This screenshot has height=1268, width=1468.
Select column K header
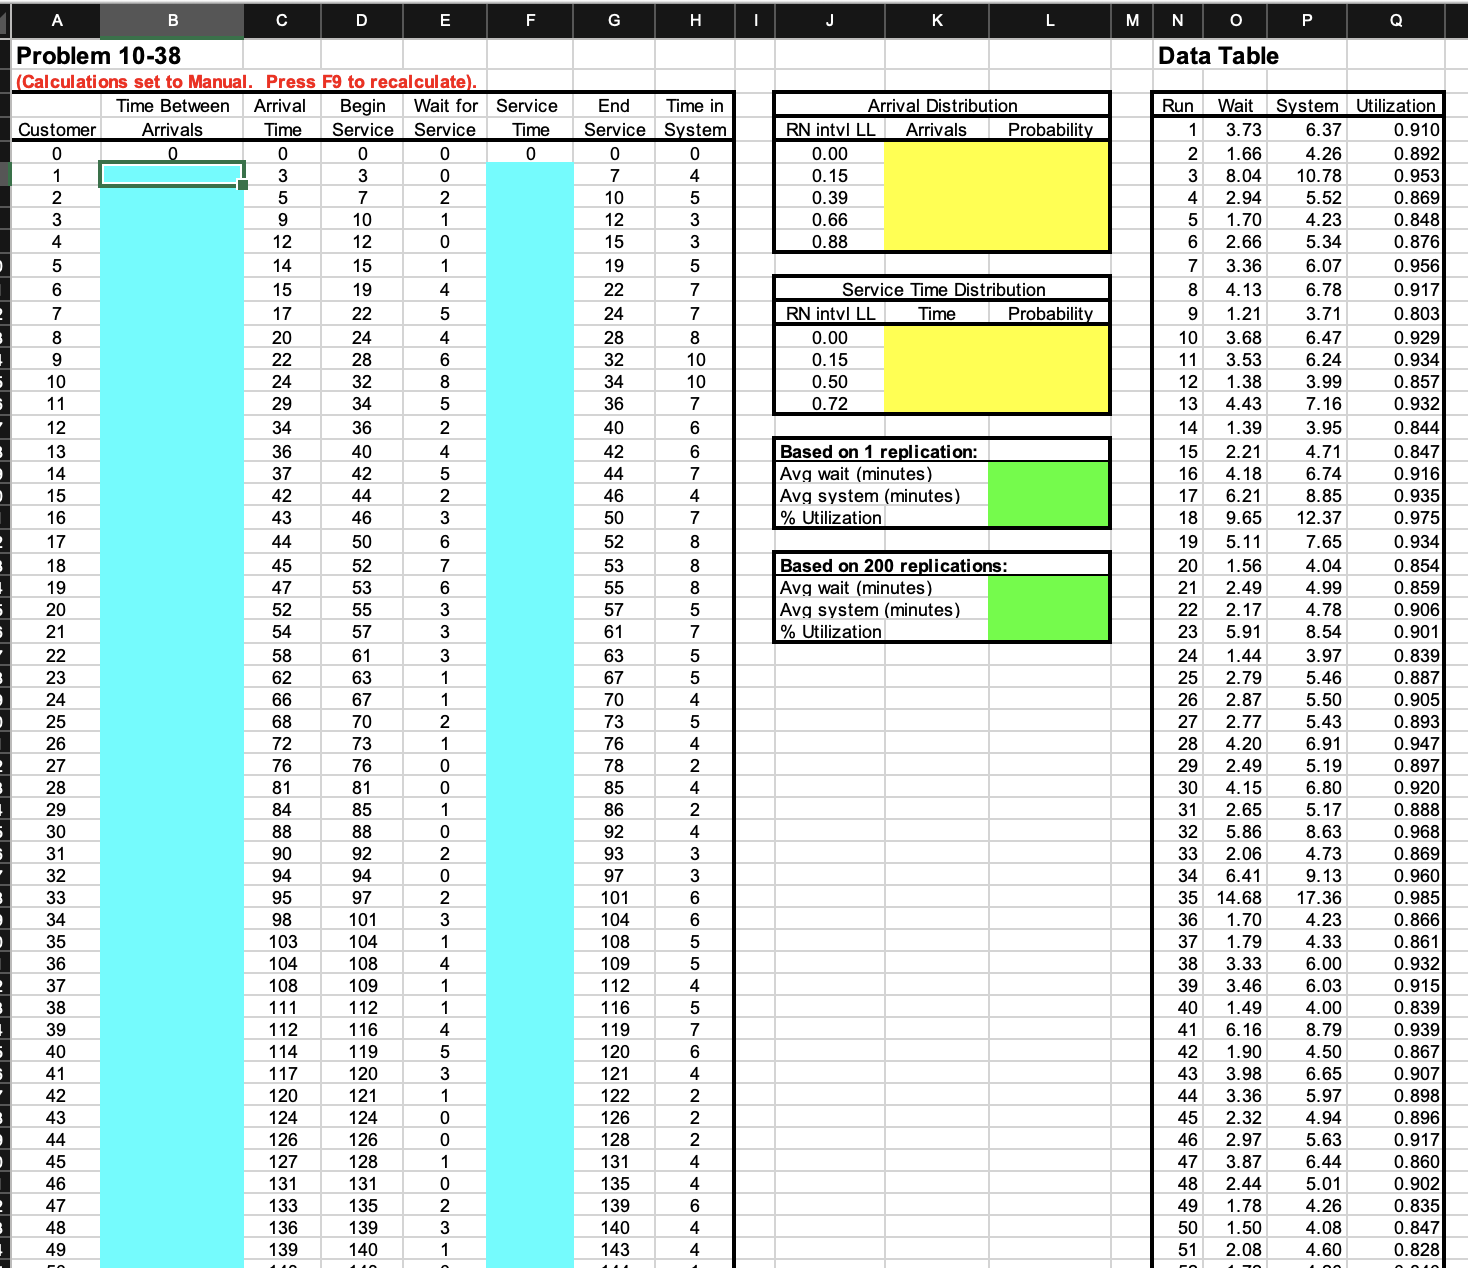[937, 20]
